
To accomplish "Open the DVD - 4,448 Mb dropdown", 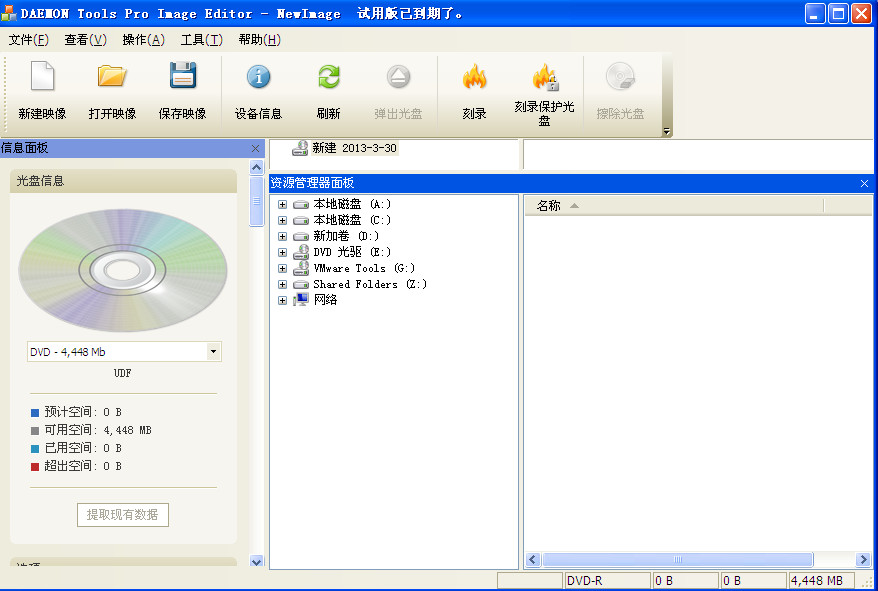I will [213, 352].
